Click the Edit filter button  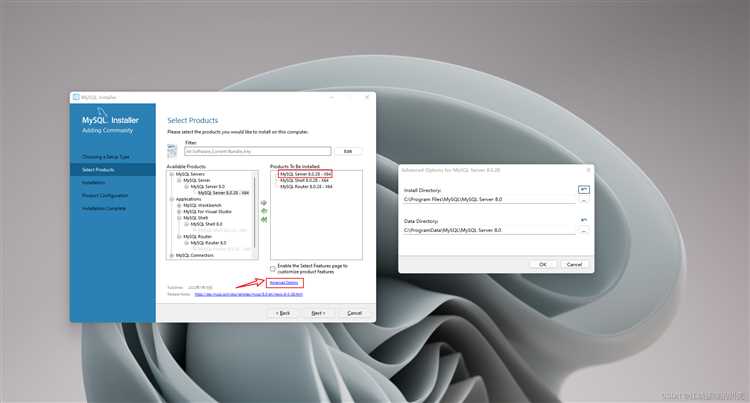point(348,151)
